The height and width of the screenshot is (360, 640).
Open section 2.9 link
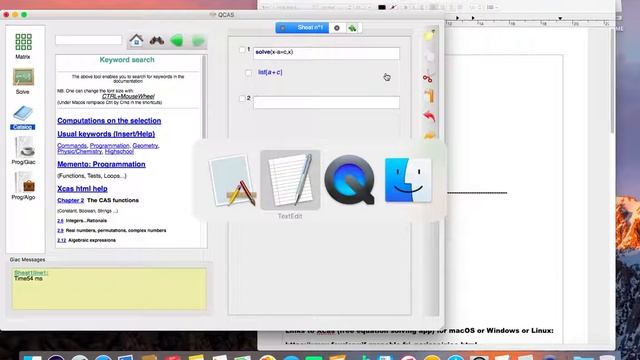(60, 231)
